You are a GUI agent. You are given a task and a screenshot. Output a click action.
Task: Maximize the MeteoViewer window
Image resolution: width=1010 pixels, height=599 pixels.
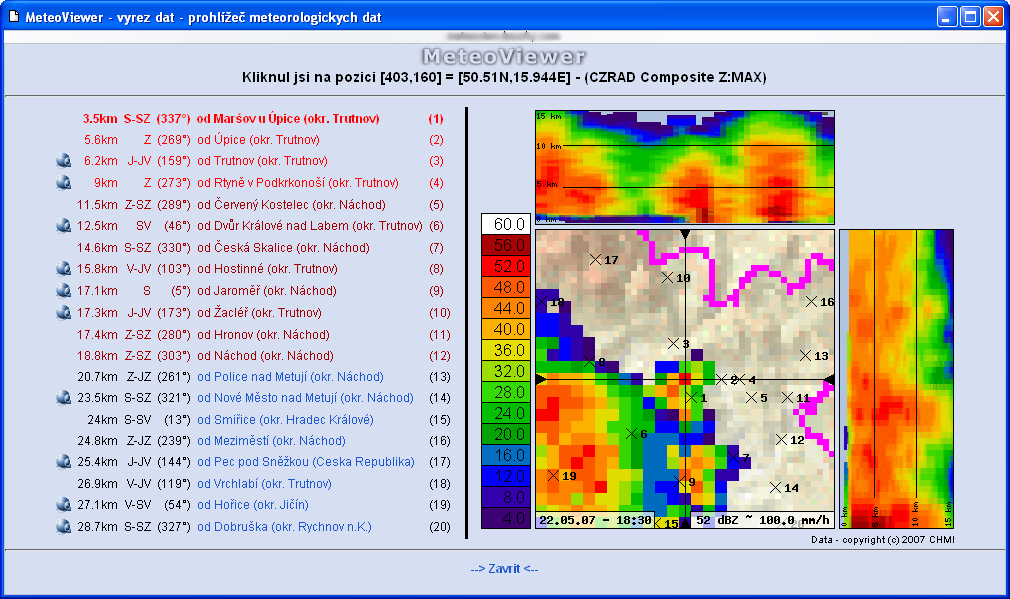click(x=970, y=16)
